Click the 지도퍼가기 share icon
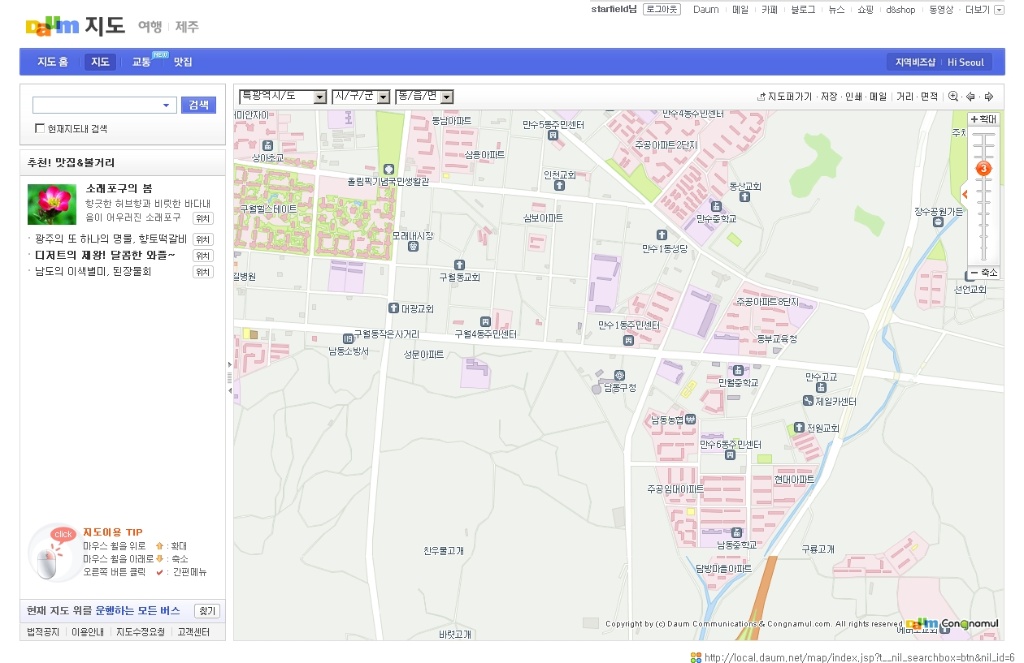Viewport: 1024px width, 663px height. click(761, 97)
